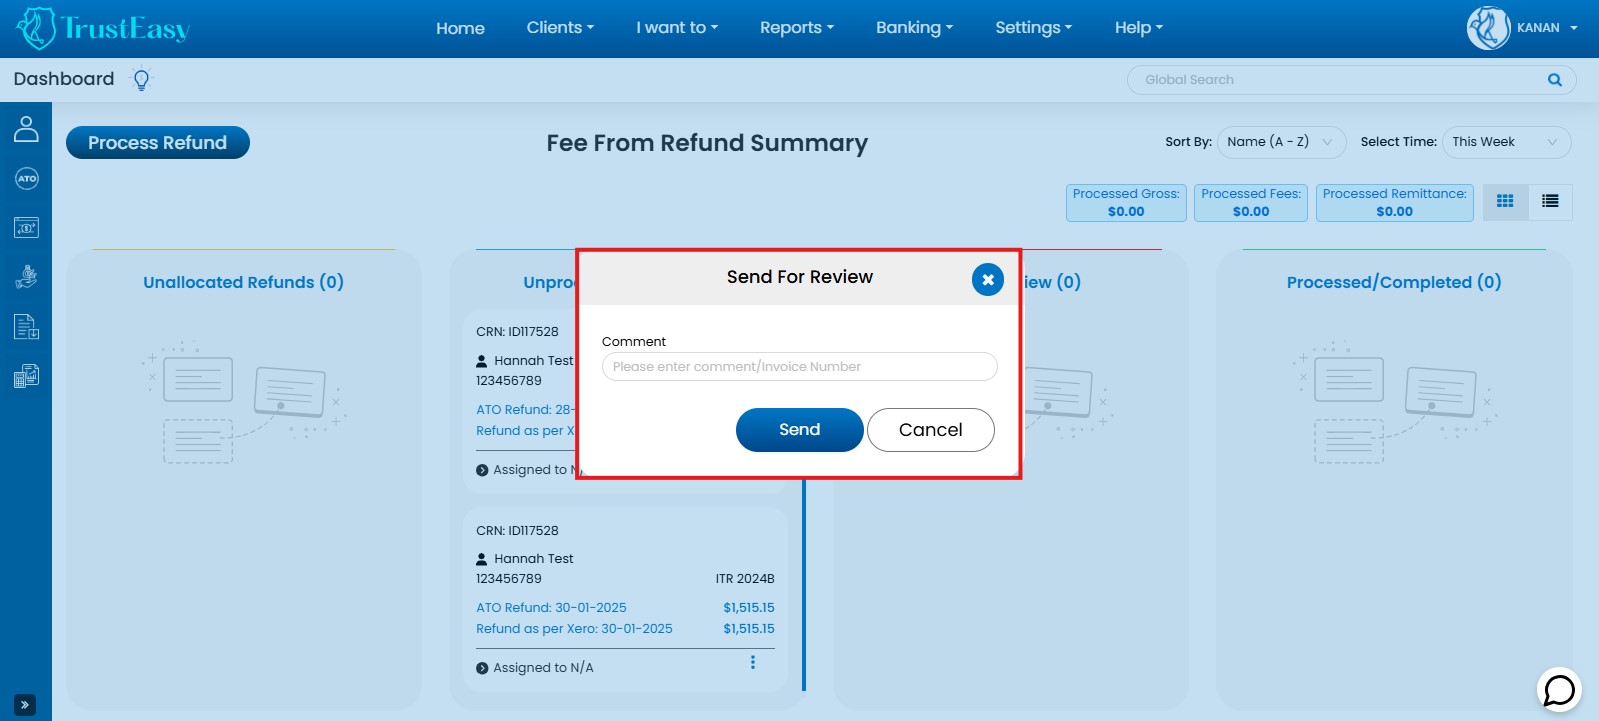This screenshot has height=721, width=1599.
Task: Open the chat support bubble
Action: (1558, 690)
